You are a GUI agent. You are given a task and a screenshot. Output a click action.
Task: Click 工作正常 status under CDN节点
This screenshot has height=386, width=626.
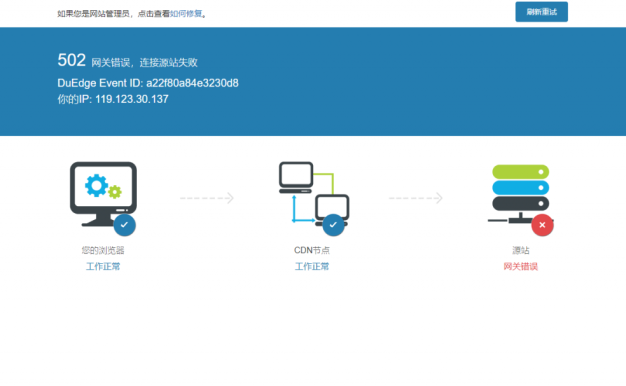click(x=312, y=266)
